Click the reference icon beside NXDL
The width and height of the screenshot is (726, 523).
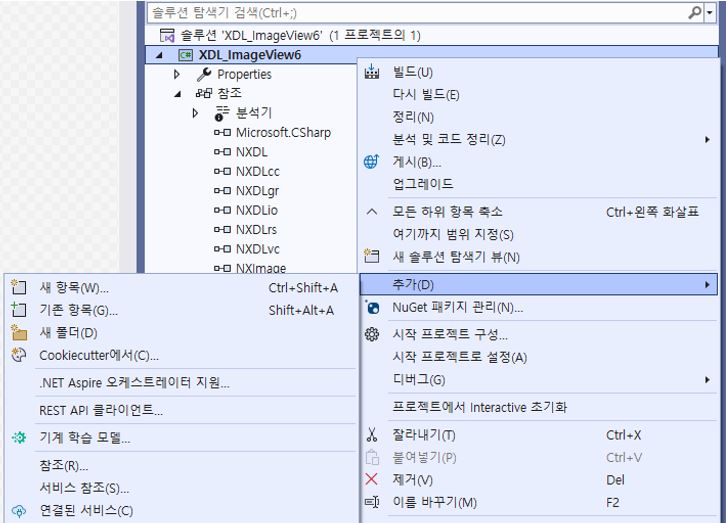pos(222,152)
